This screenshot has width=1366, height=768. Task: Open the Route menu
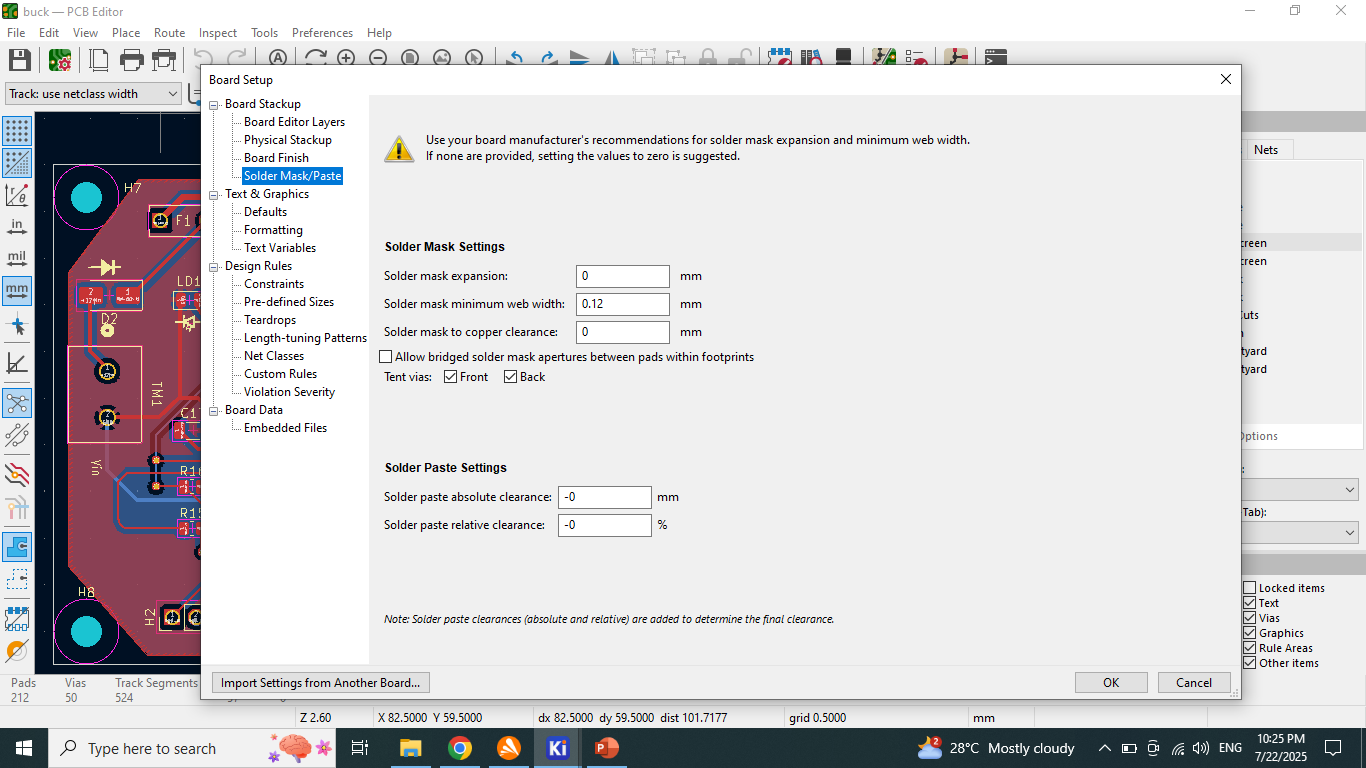(x=169, y=32)
